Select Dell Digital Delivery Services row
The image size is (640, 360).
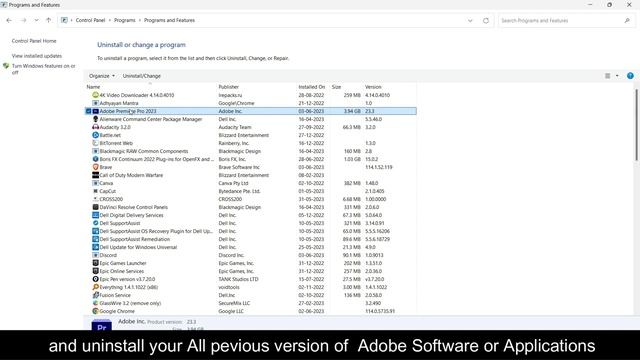click(x=251, y=215)
